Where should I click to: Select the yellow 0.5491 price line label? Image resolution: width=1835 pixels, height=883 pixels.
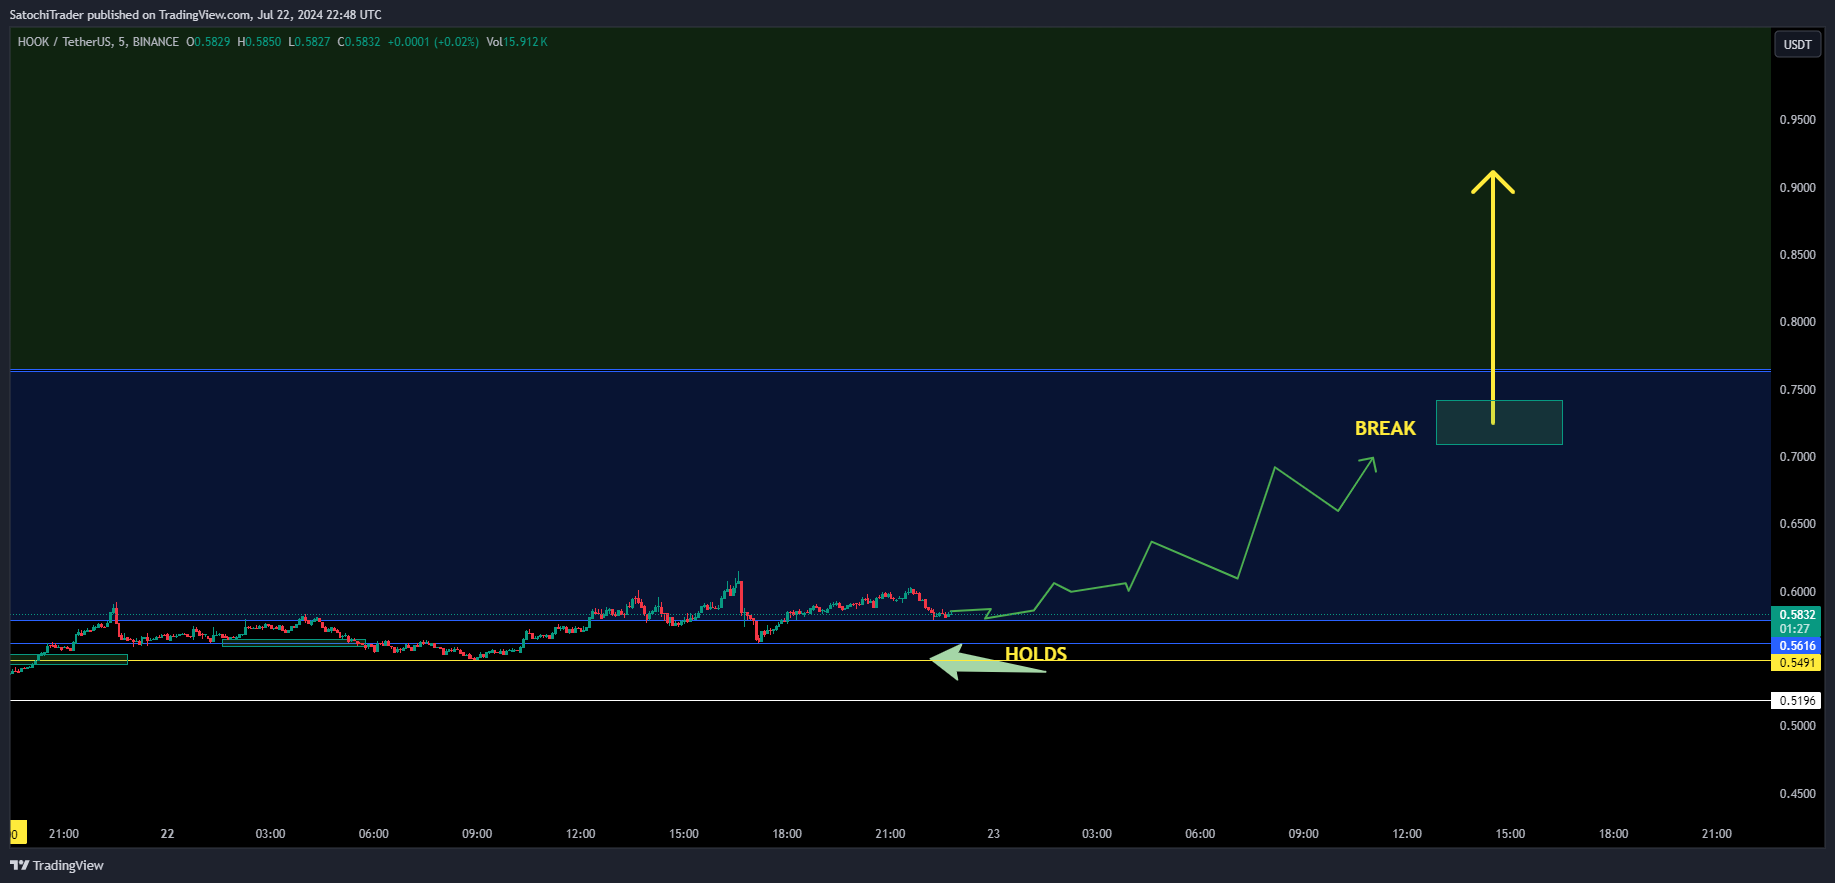tap(1797, 663)
